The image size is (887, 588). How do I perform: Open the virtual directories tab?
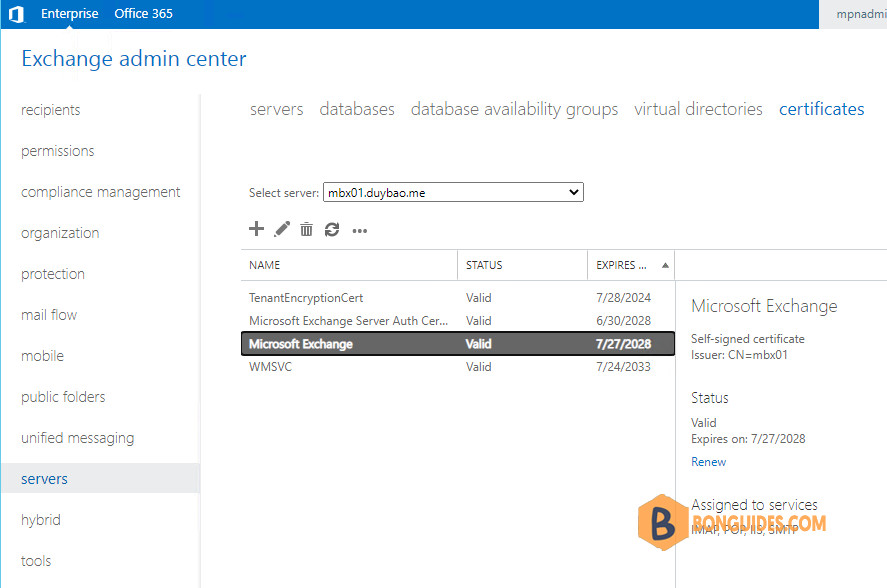698,109
